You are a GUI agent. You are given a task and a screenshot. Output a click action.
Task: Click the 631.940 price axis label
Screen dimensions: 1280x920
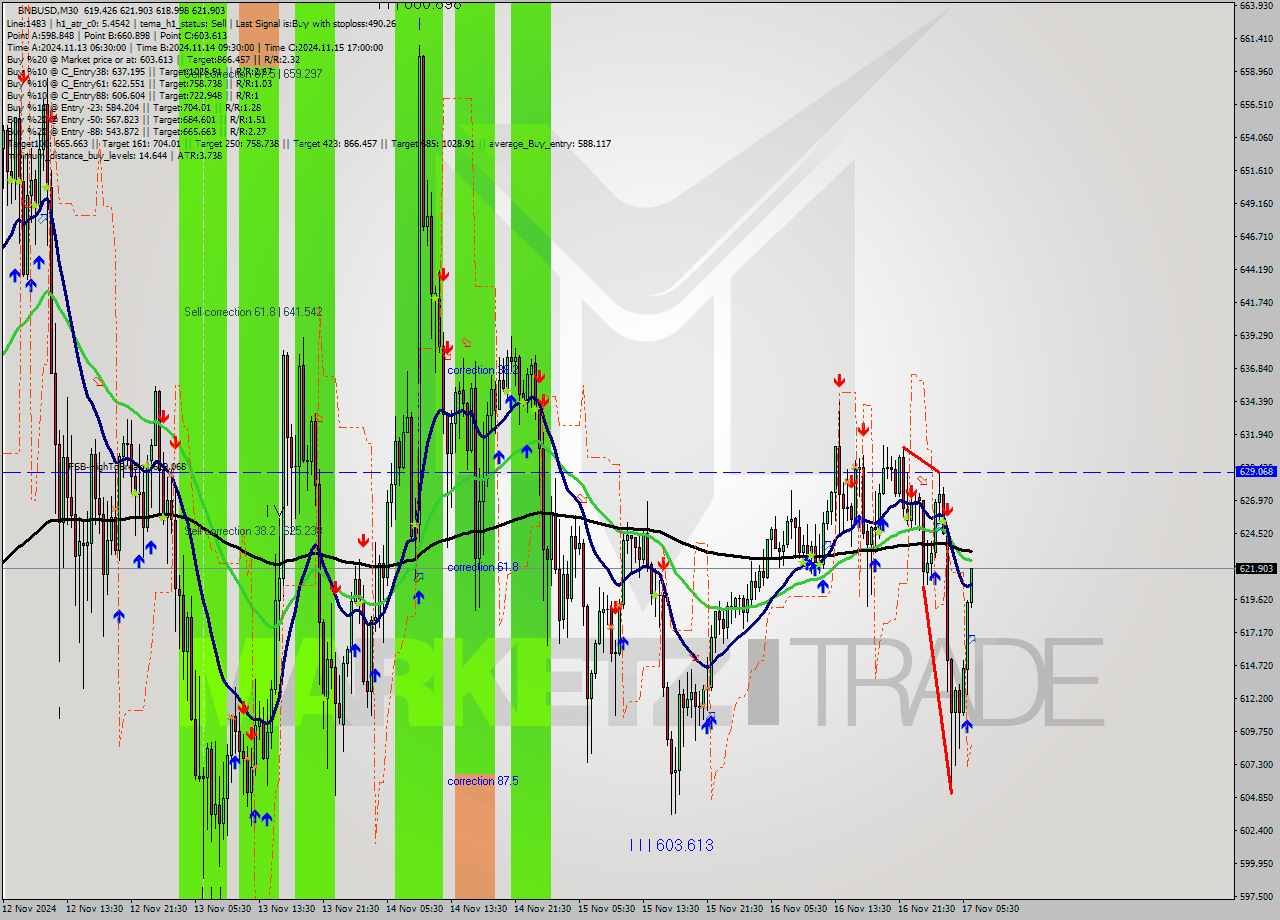point(1255,434)
